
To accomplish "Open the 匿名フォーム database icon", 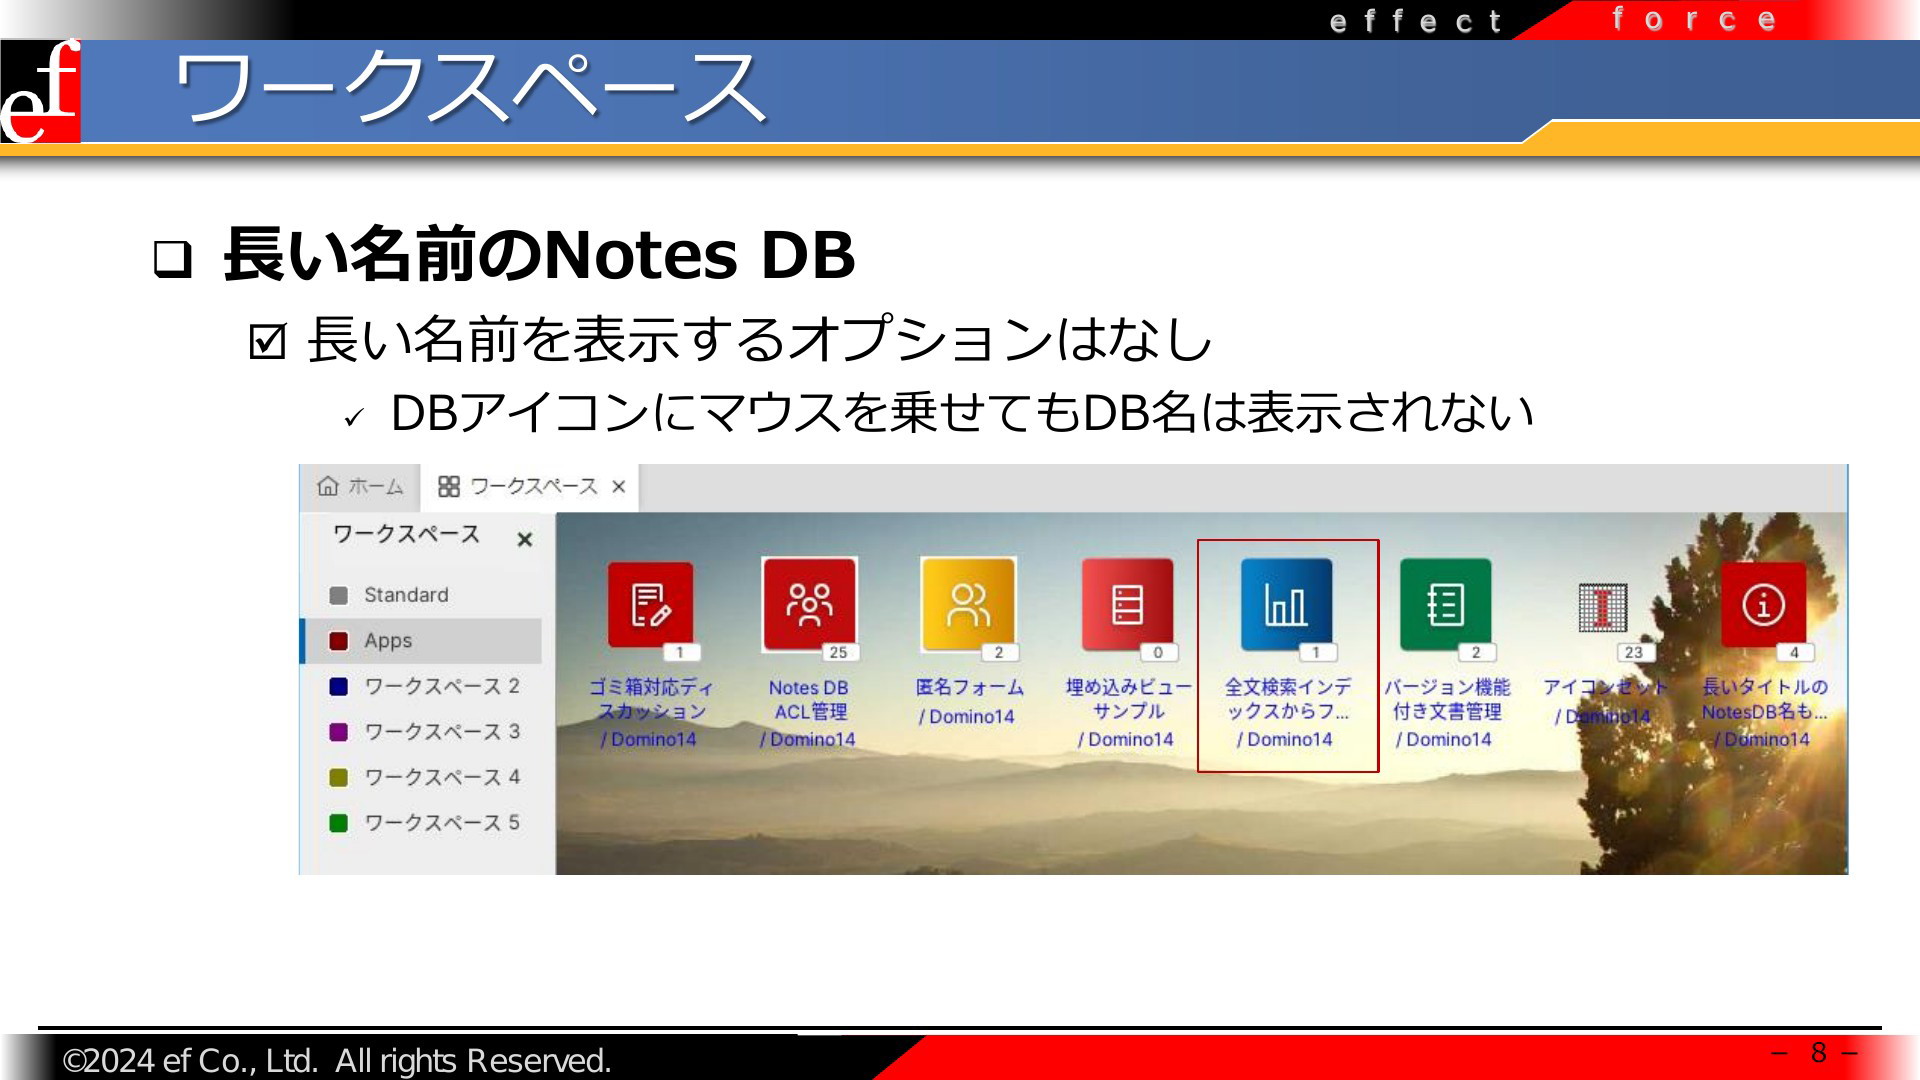I will [x=968, y=604].
